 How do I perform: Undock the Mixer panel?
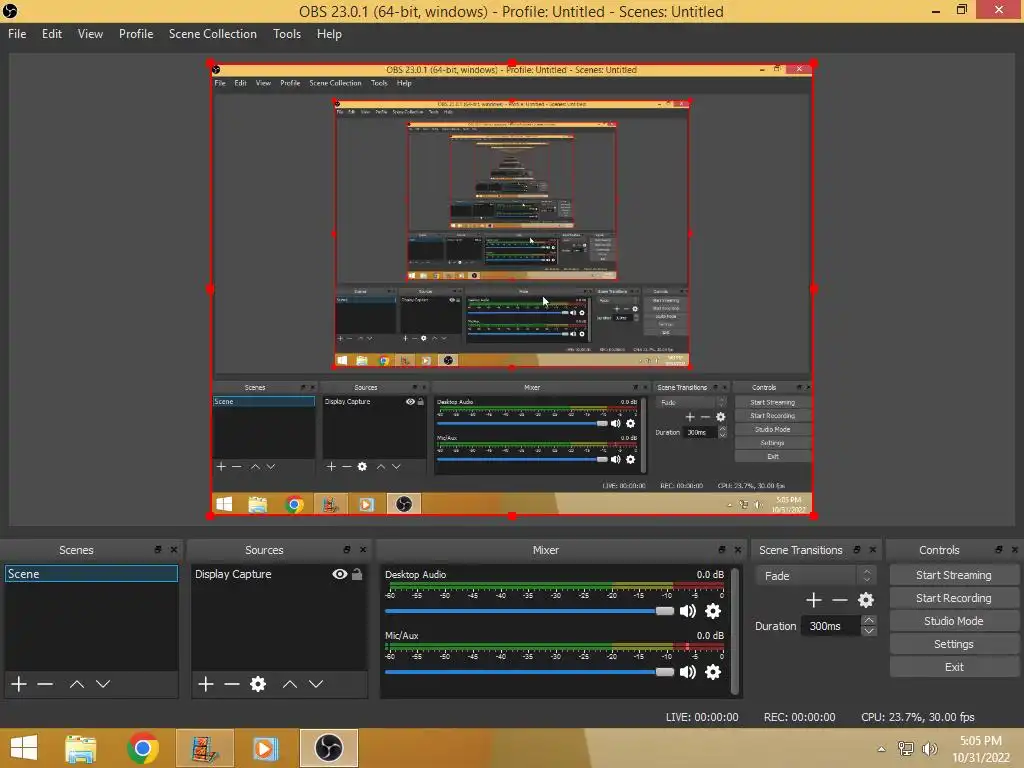[722, 550]
